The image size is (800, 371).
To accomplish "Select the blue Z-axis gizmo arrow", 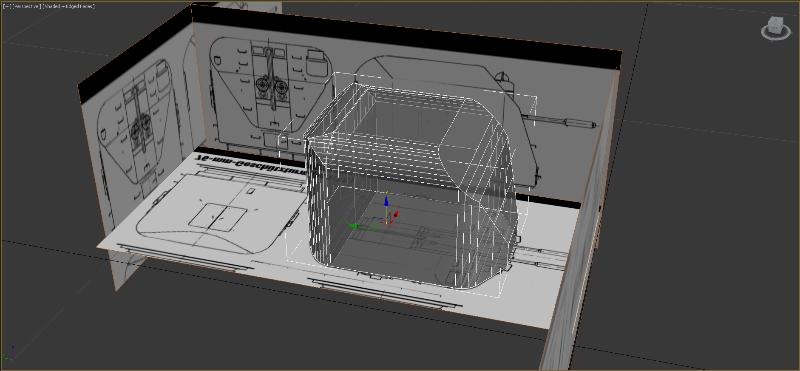I will pyautogui.click(x=386, y=201).
